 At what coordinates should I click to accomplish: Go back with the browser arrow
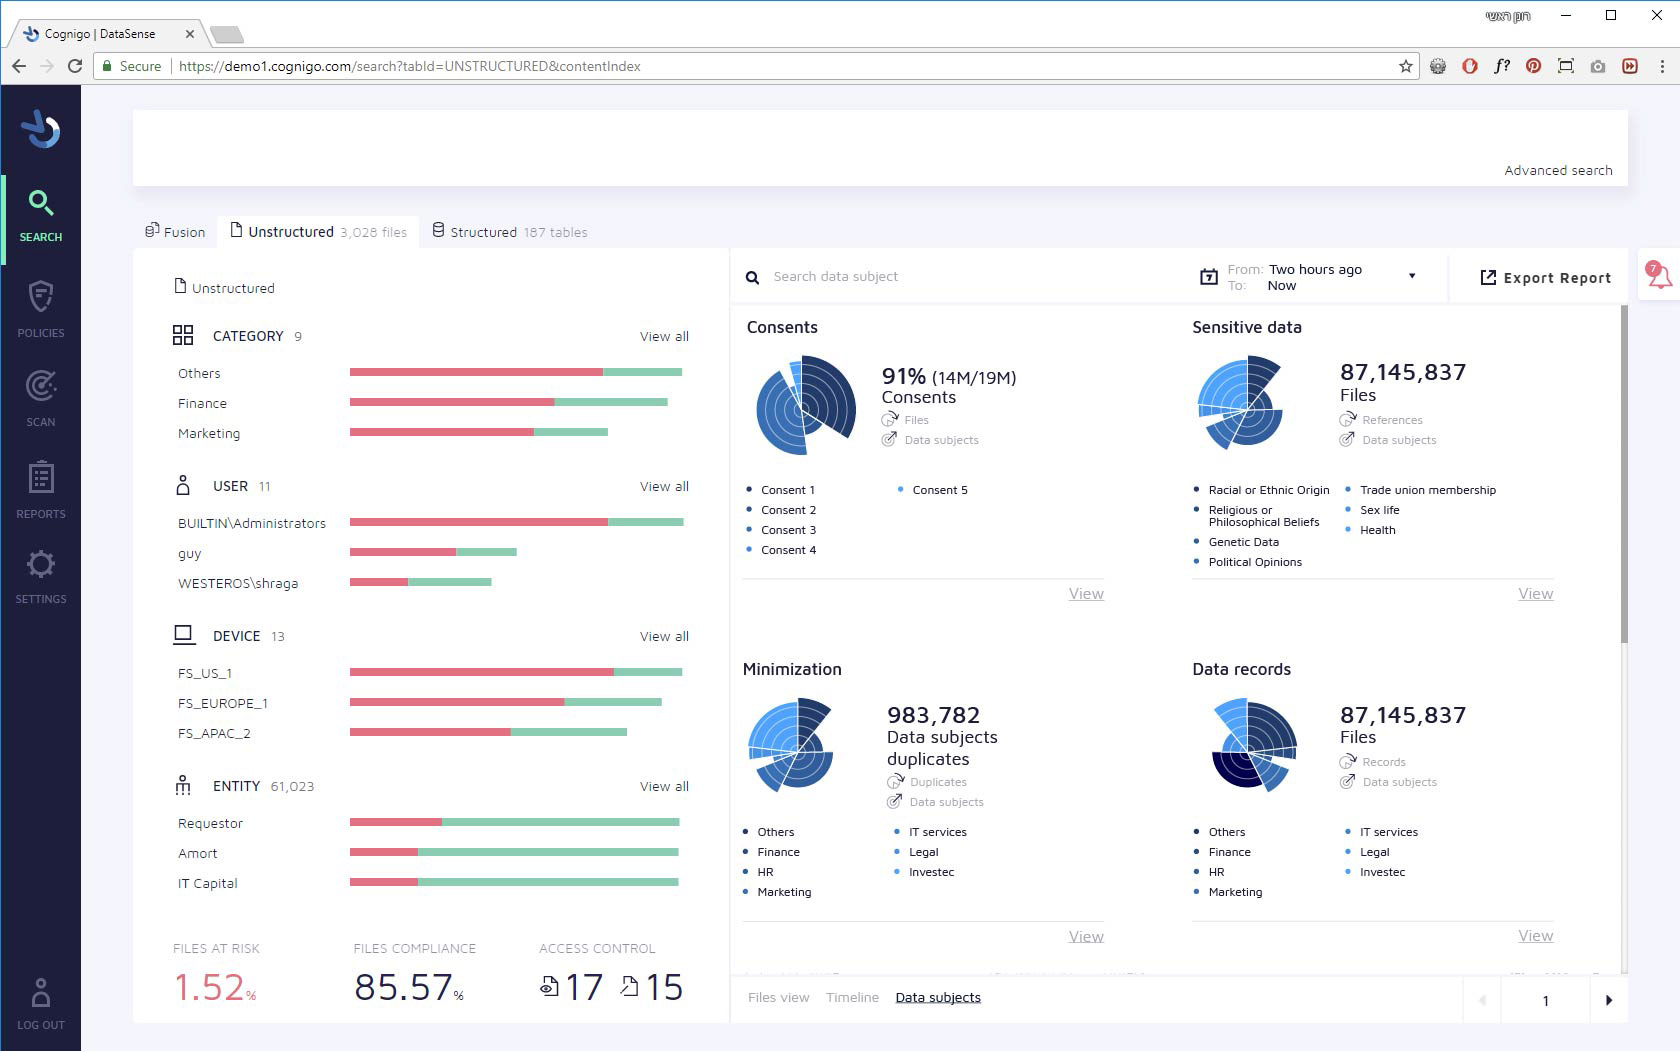pyautogui.click(x=19, y=66)
